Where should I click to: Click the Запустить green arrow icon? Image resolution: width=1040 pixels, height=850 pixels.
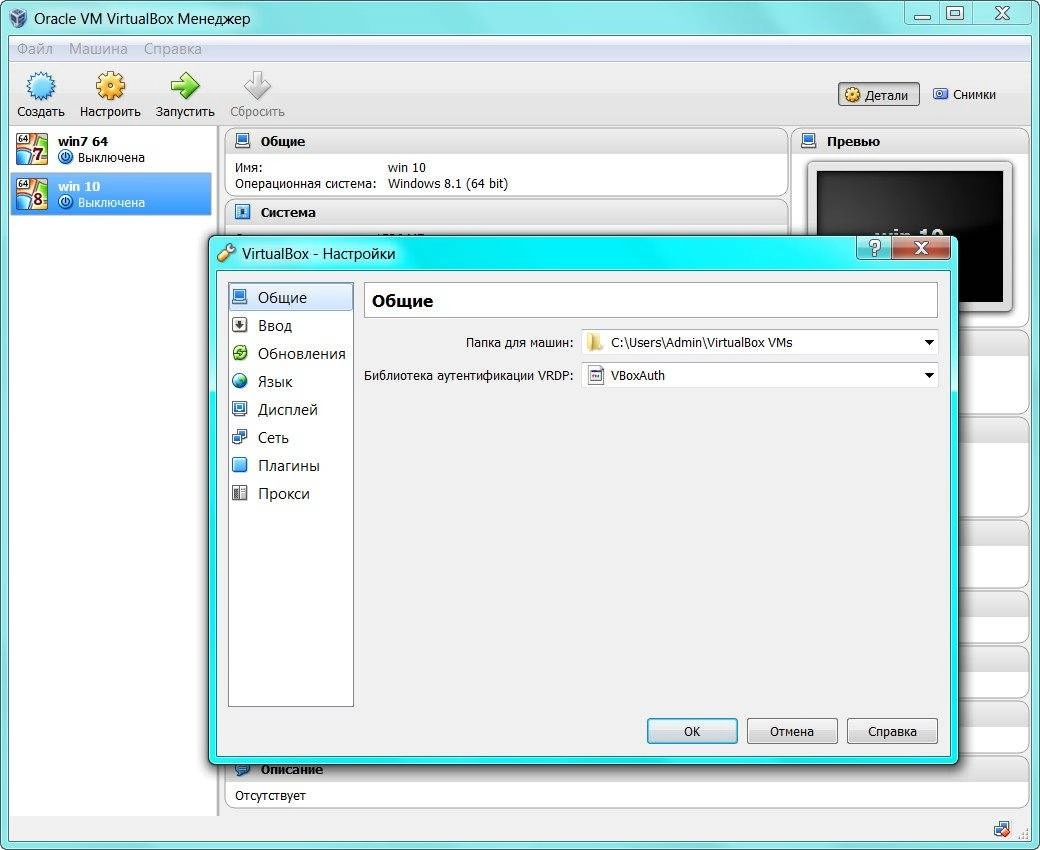185,86
